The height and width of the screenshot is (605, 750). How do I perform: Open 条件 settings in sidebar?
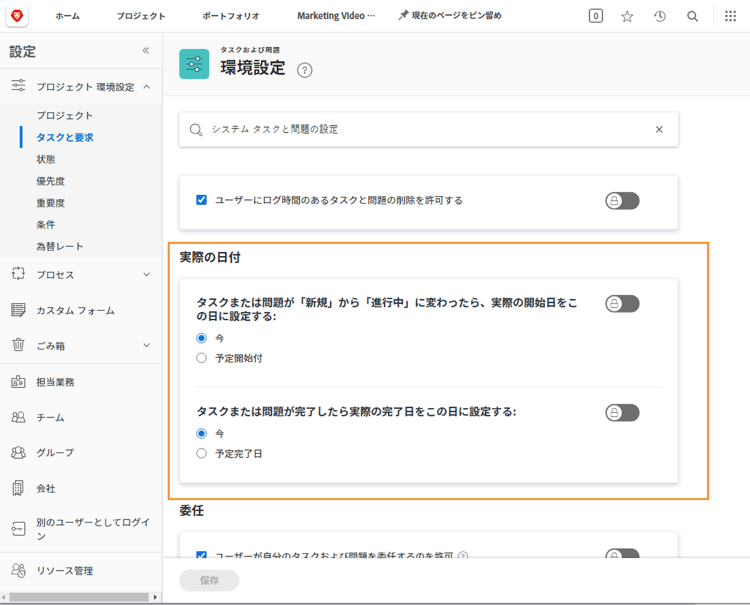pyautogui.click(x=46, y=224)
